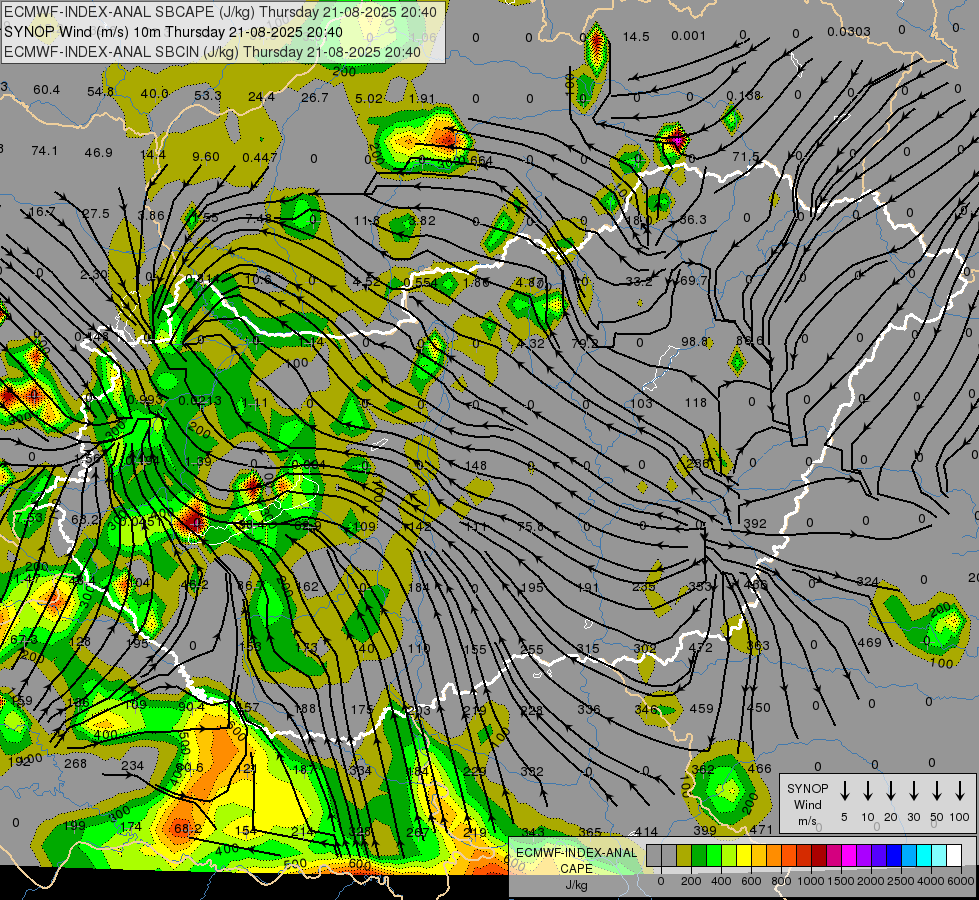Image resolution: width=979 pixels, height=900 pixels.
Task: Click the 53.3 value on the map
Action: point(208,96)
